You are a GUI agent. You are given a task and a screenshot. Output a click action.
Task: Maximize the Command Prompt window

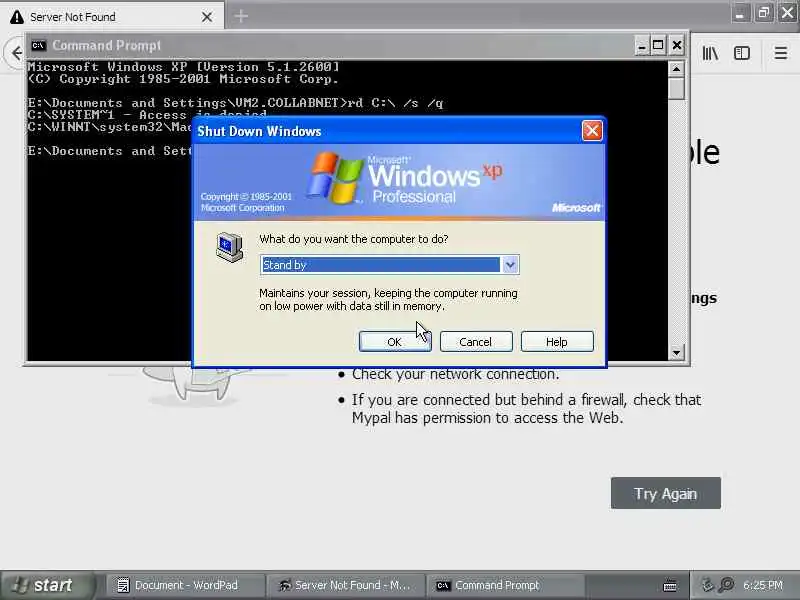pyautogui.click(x=658, y=46)
